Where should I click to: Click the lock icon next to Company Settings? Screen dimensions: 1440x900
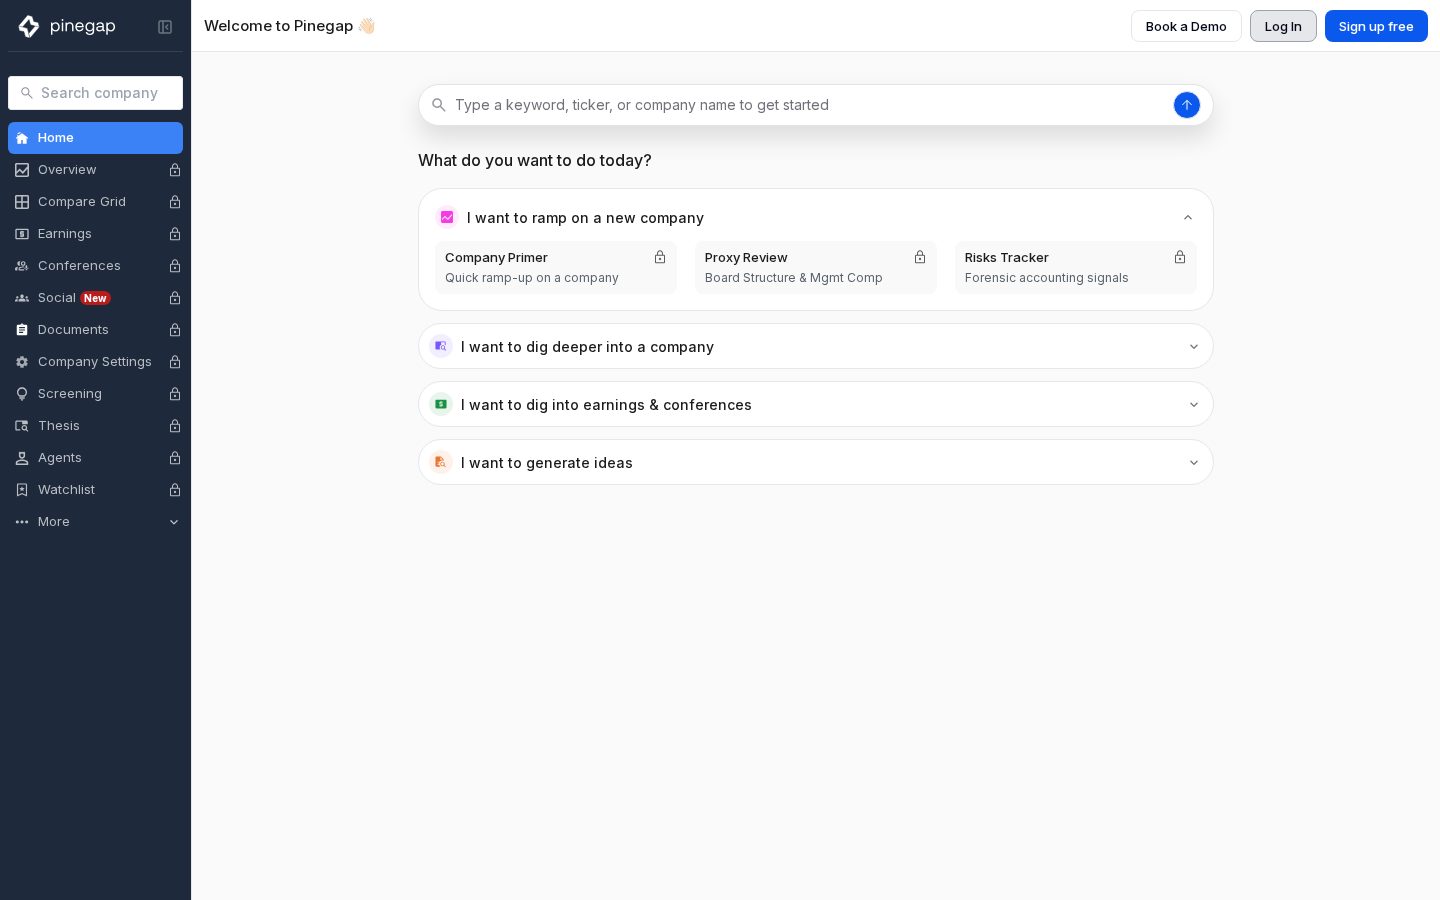pos(175,362)
